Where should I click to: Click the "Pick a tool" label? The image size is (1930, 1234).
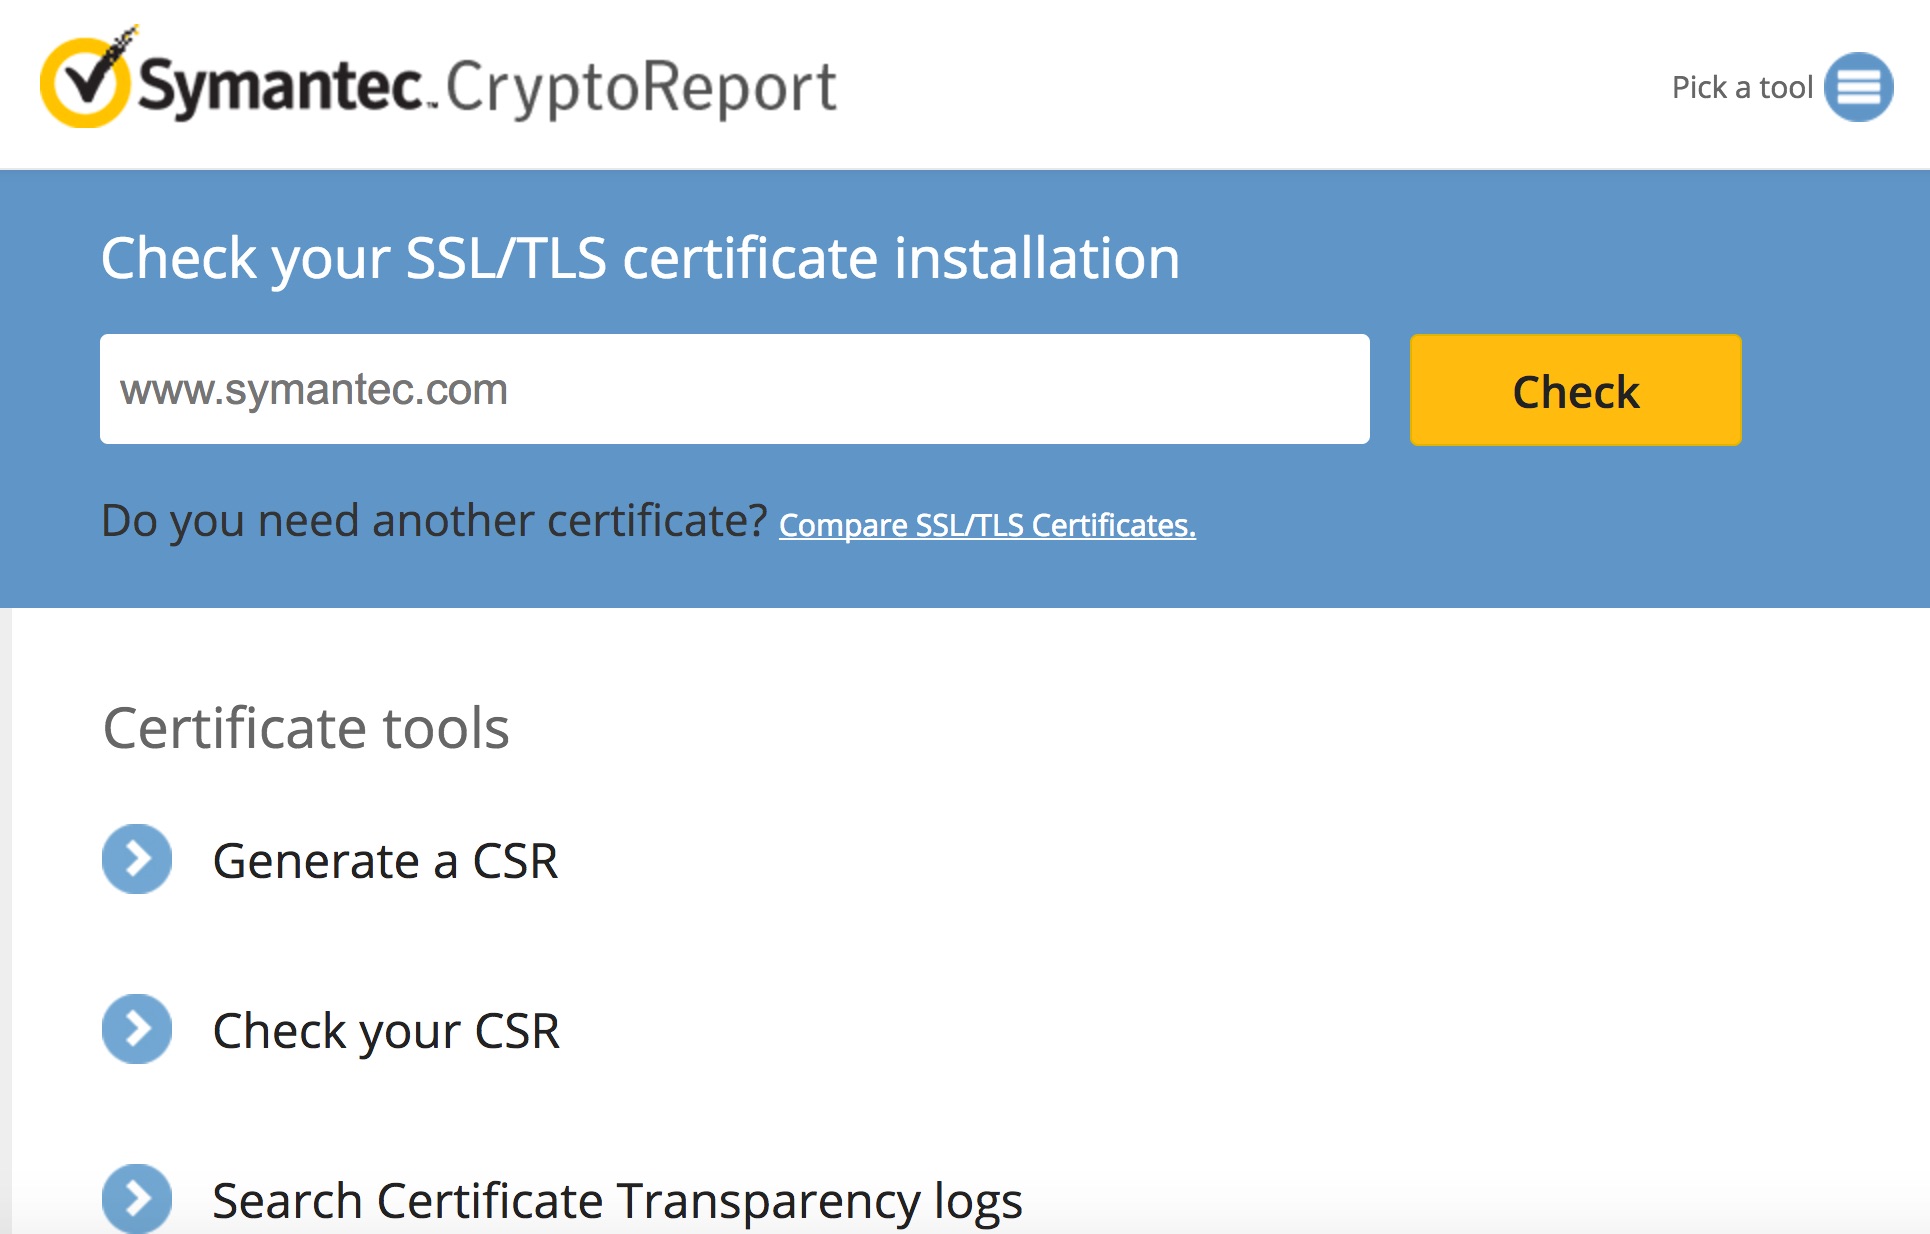click(x=1742, y=88)
